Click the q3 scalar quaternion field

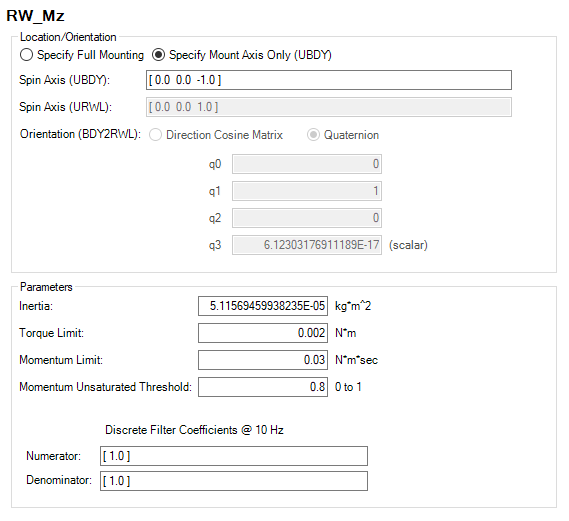(x=307, y=245)
